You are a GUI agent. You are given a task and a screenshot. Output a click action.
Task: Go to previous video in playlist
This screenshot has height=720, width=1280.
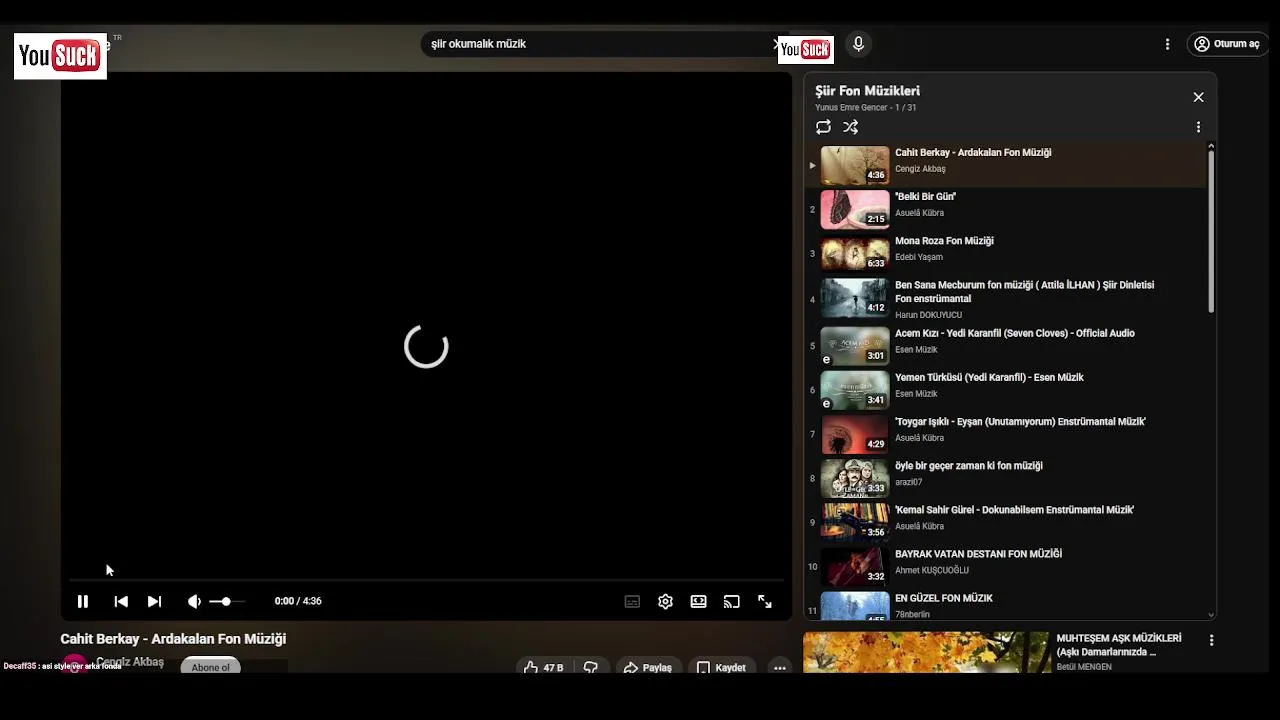121,601
